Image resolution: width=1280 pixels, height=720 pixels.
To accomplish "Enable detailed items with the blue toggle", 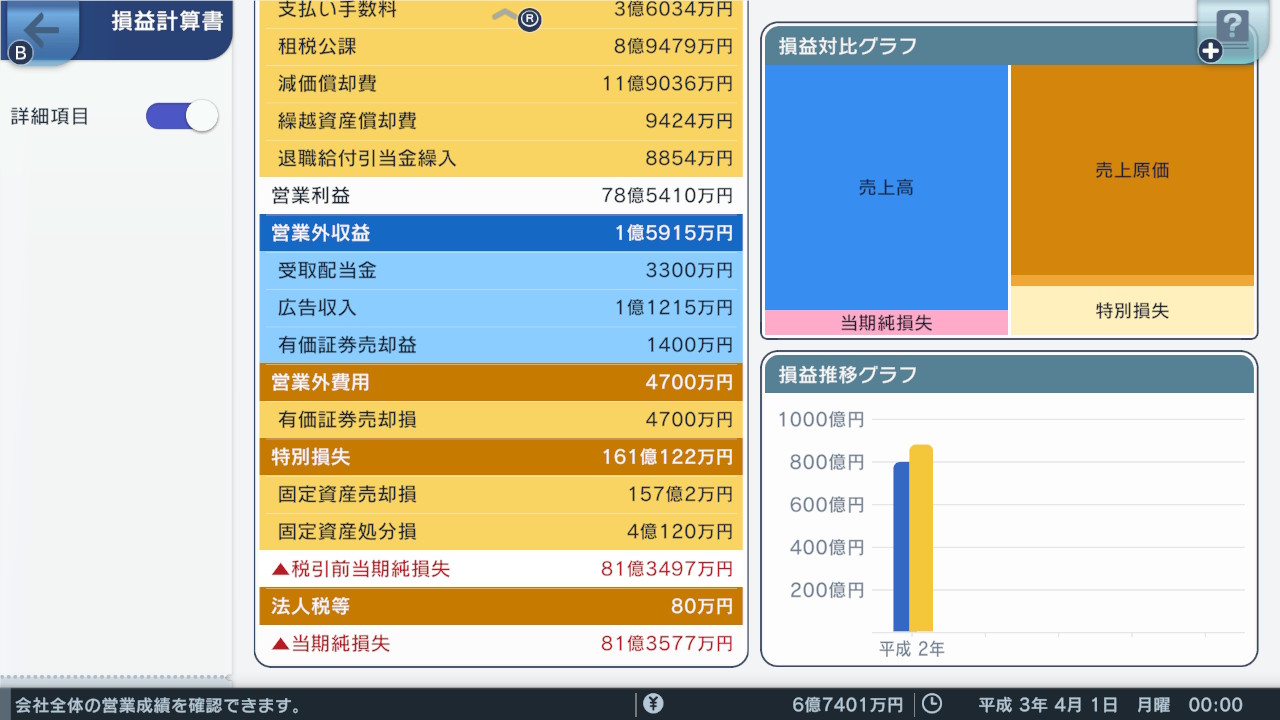I will [181, 116].
